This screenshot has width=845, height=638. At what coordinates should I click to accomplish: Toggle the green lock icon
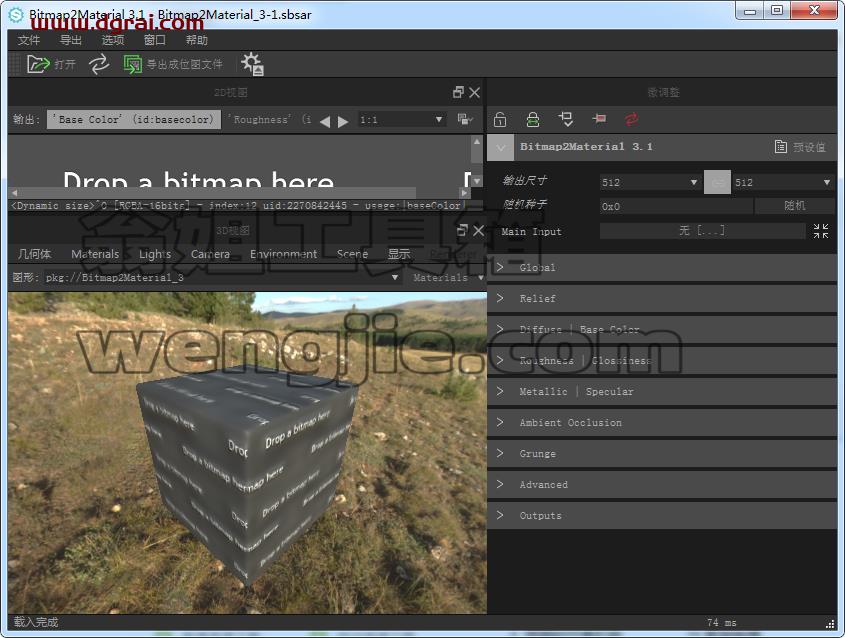[533, 119]
